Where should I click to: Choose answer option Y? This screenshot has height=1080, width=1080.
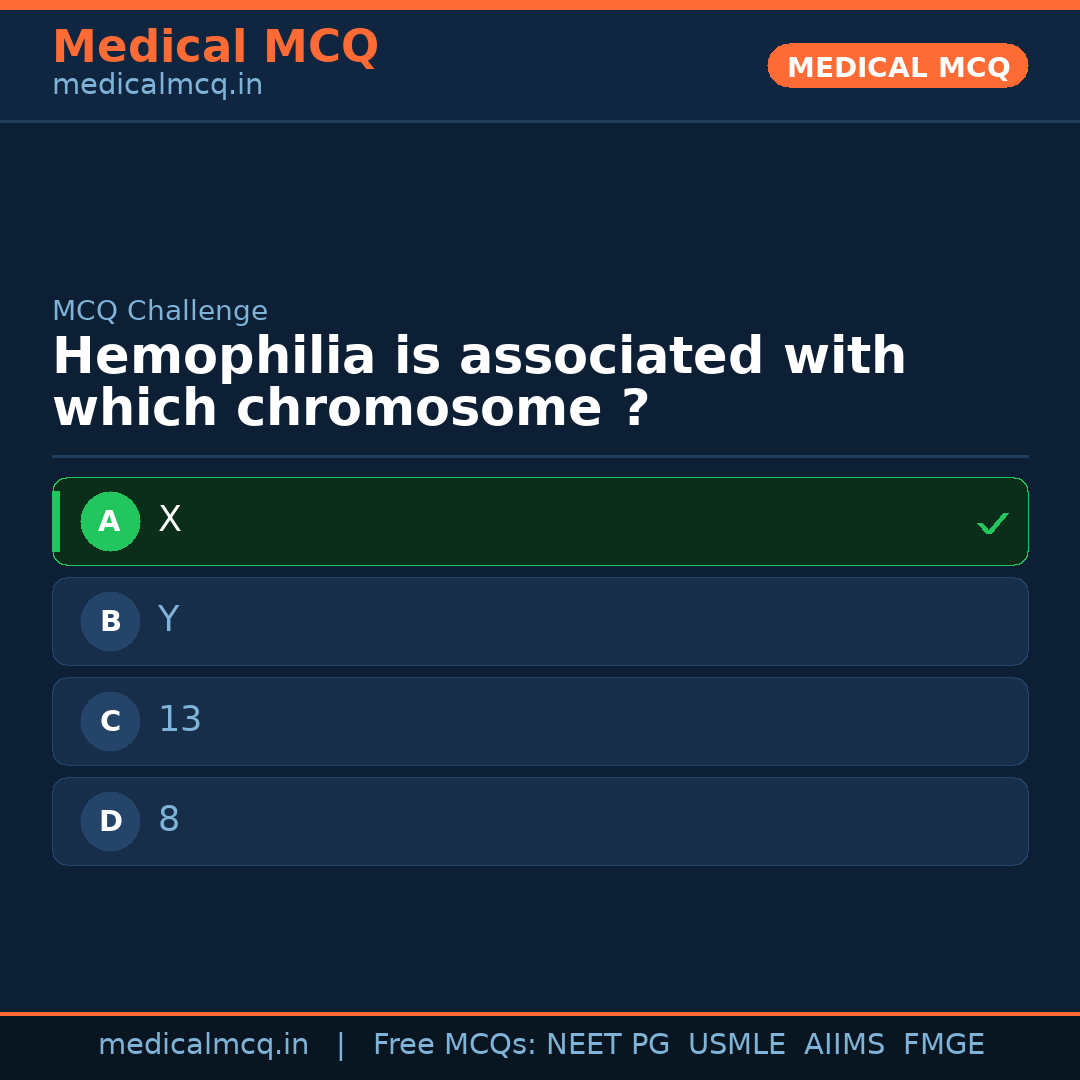click(x=540, y=621)
